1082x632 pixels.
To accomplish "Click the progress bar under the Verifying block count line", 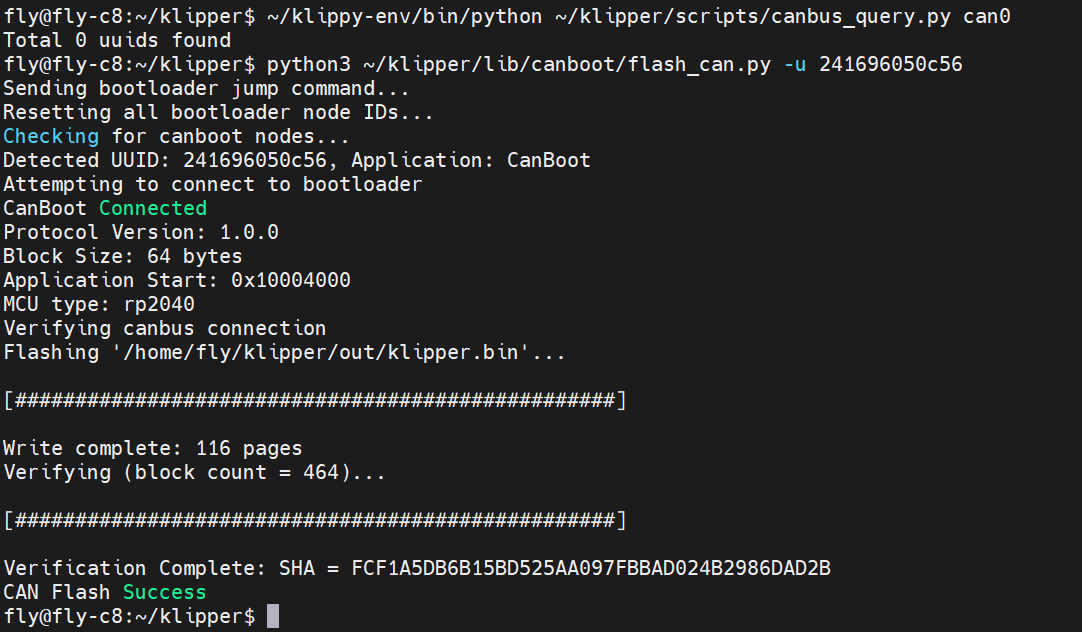I will [315, 520].
